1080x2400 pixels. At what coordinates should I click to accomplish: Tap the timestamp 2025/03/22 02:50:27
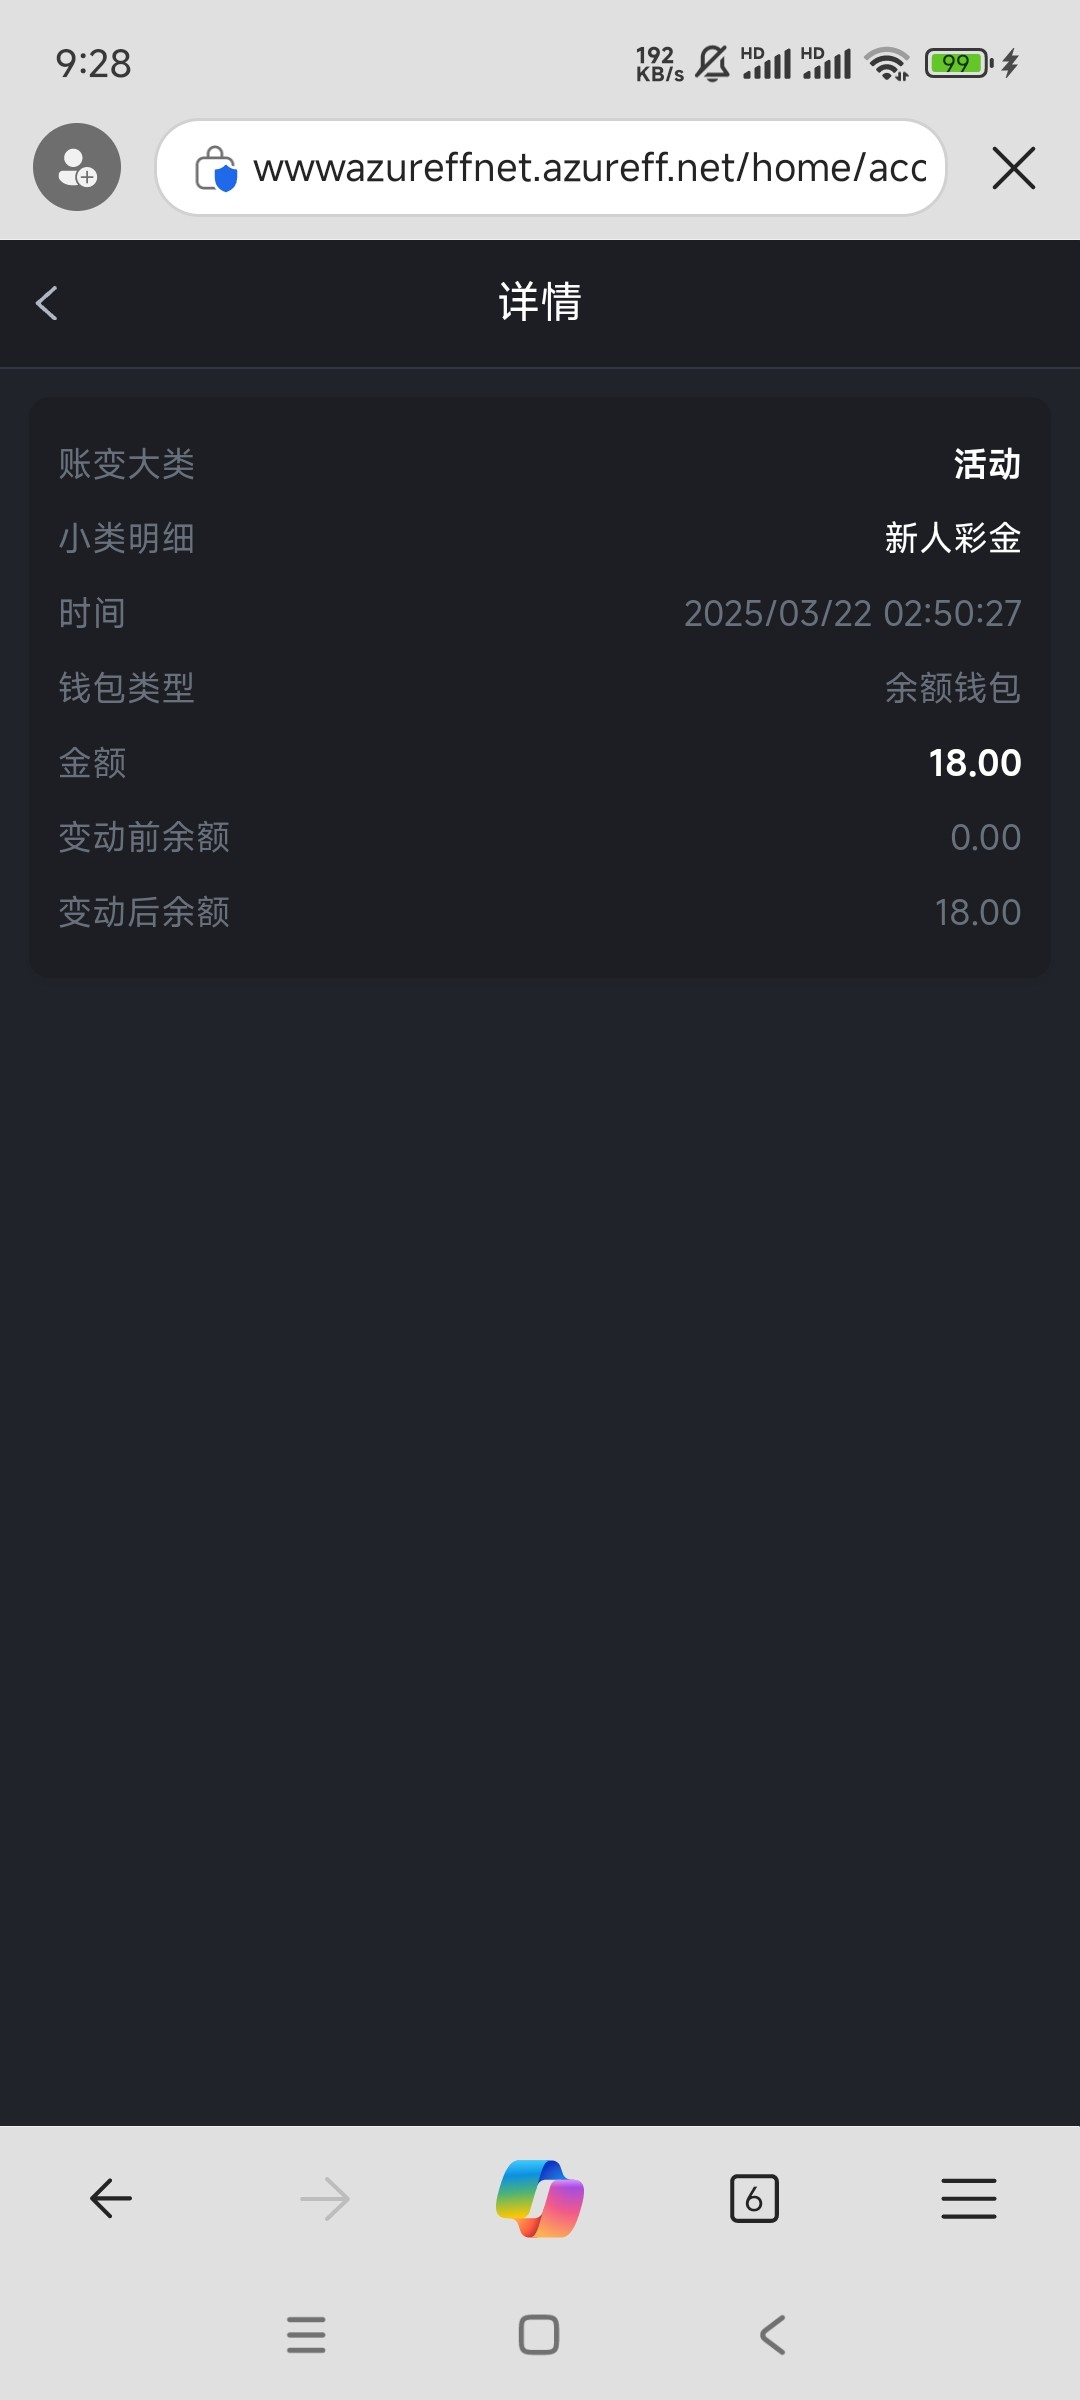point(852,613)
